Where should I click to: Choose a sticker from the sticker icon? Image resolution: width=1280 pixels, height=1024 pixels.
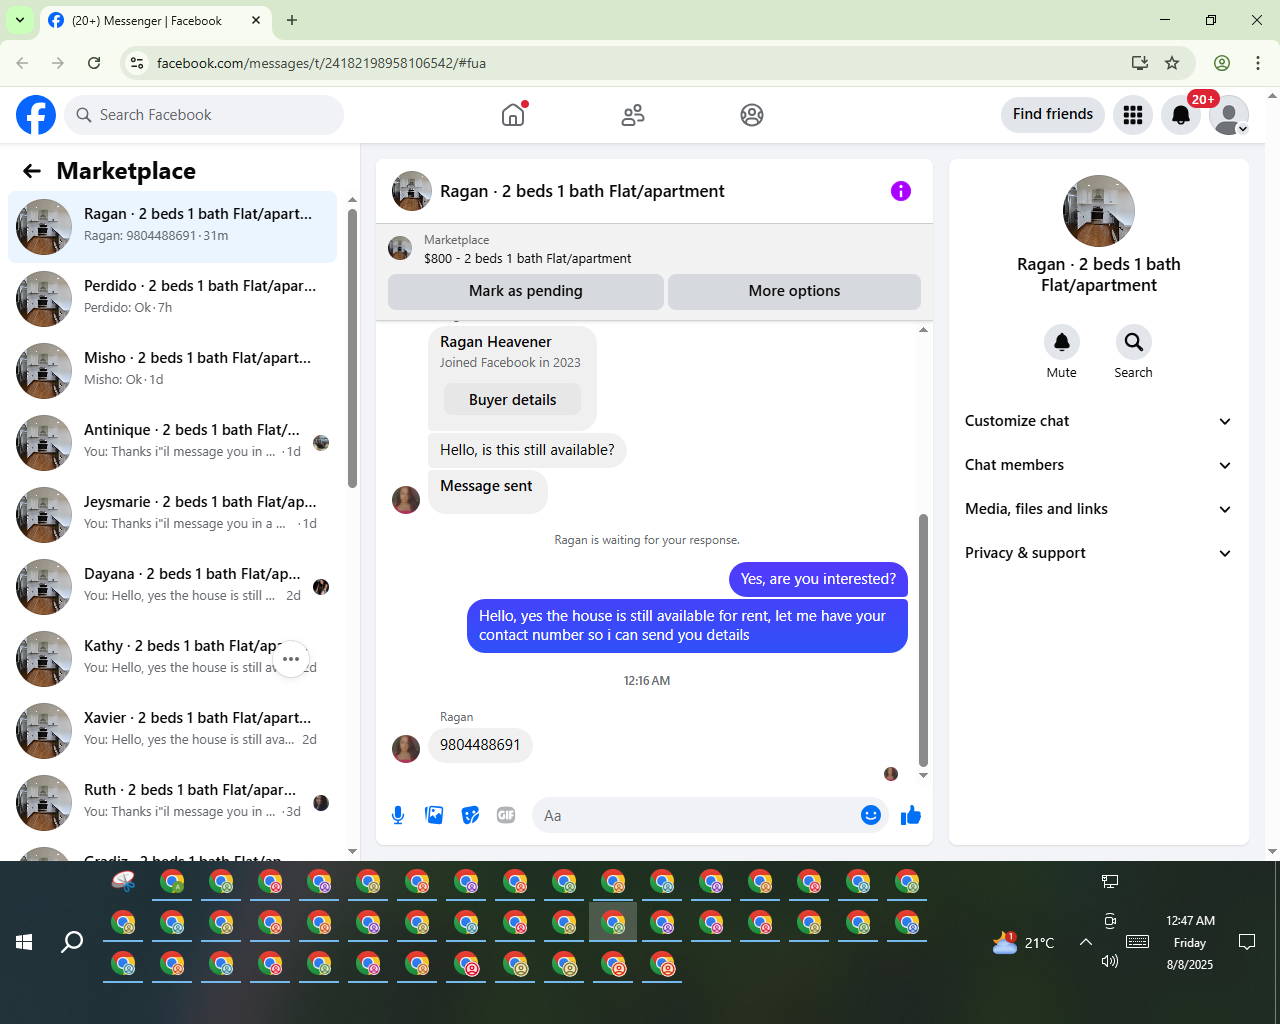tap(470, 815)
